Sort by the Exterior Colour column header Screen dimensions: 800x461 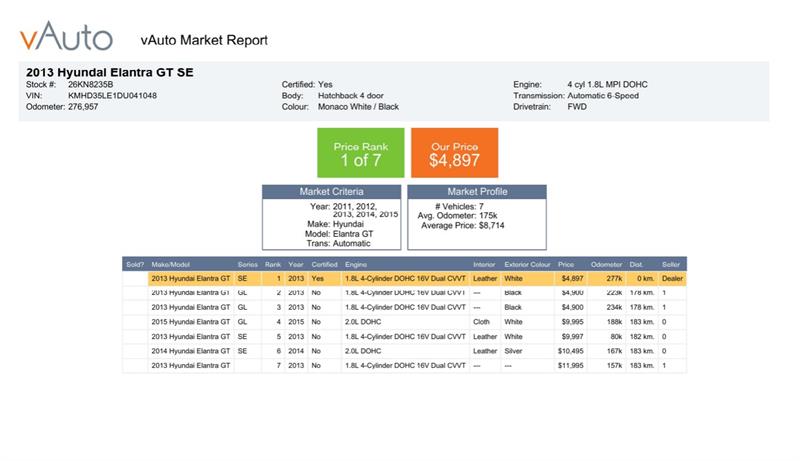[528, 265]
